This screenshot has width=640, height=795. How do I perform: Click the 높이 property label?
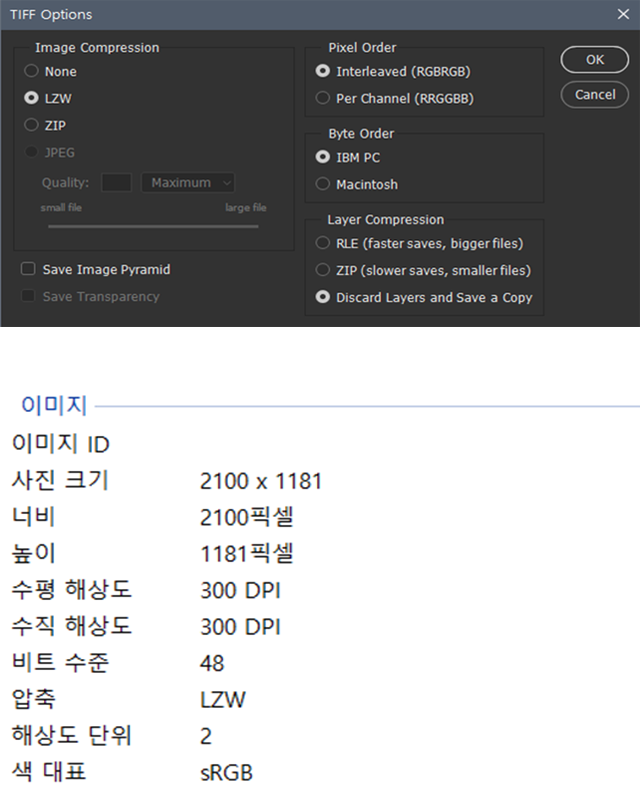33,553
